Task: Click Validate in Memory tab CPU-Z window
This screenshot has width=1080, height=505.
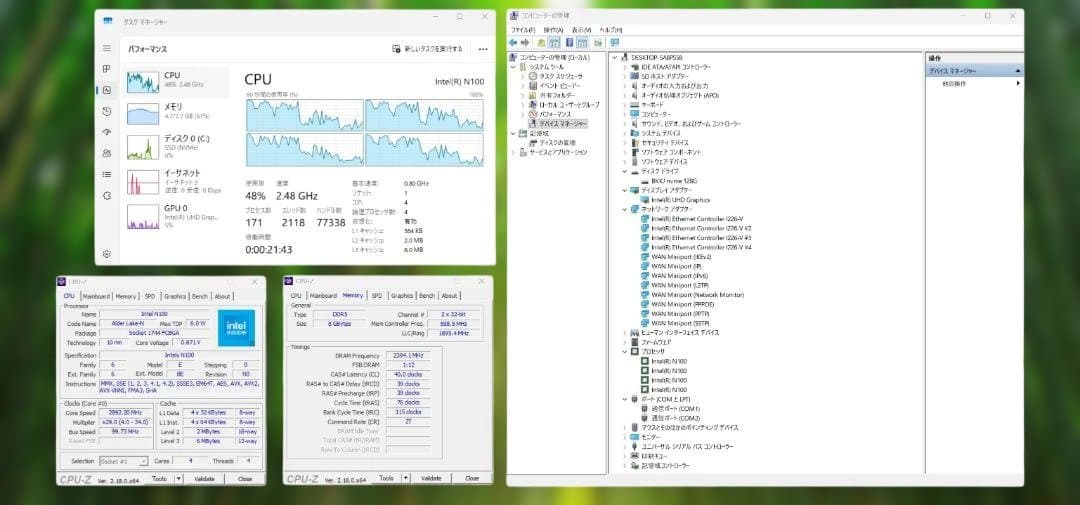Action: (431, 477)
